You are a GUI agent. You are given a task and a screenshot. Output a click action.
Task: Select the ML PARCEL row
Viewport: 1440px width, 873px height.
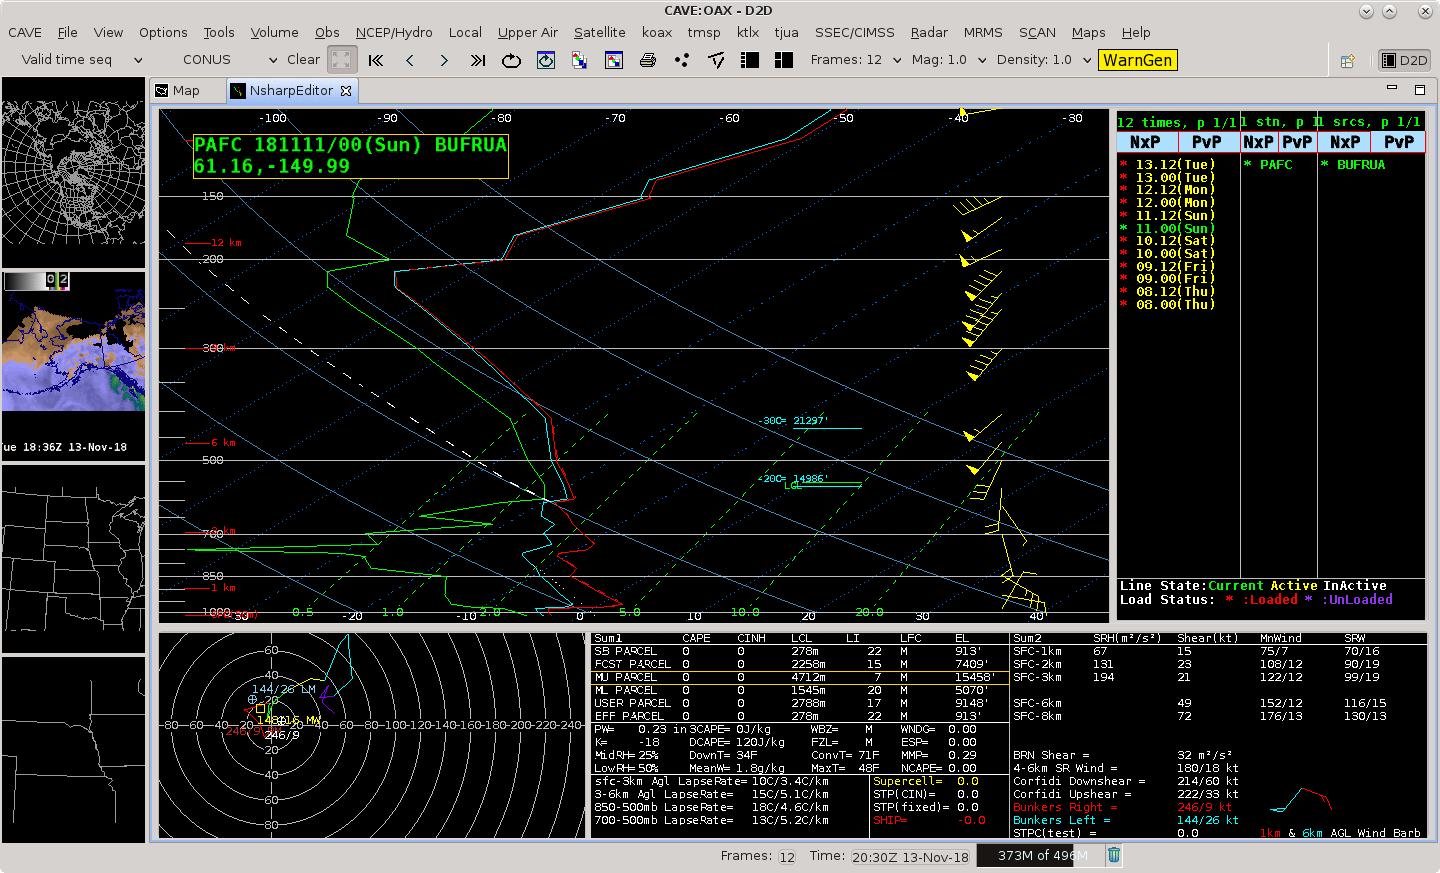800,690
